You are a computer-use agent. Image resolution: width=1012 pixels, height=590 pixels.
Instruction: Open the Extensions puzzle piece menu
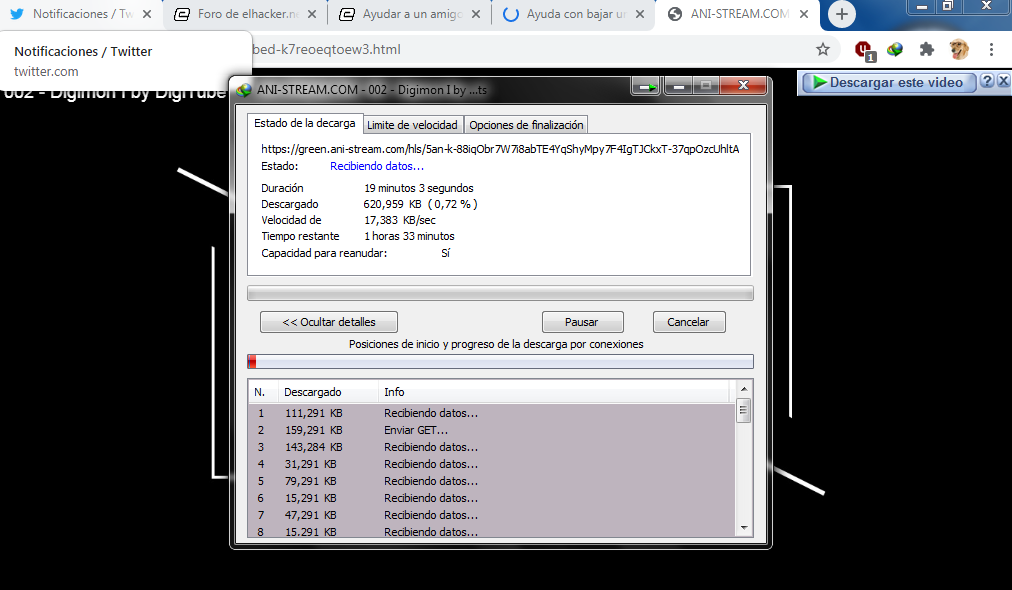pyautogui.click(x=927, y=50)
